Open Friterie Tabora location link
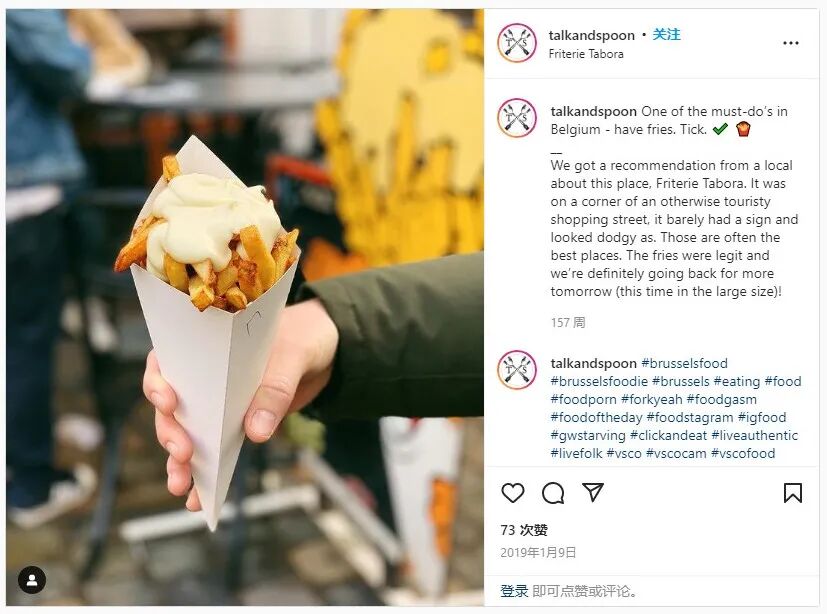The width and height of the screenshot is (827, 614). click(x=585, y=54)
